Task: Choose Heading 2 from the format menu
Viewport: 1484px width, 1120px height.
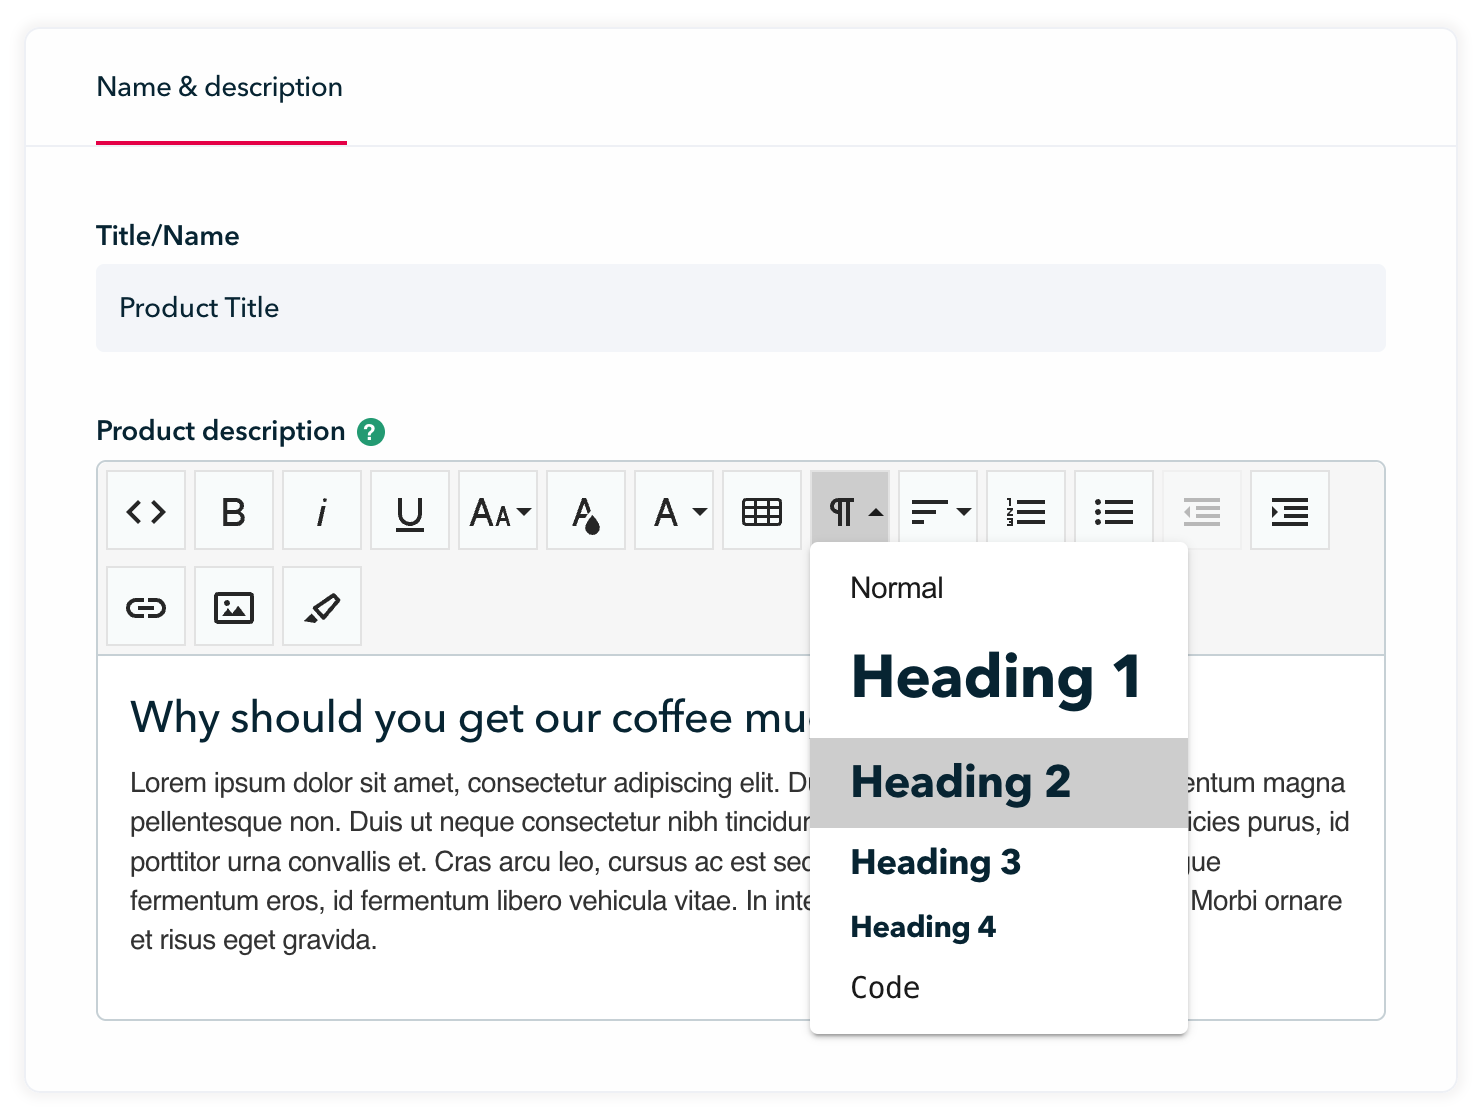Action: coord(999,783)
